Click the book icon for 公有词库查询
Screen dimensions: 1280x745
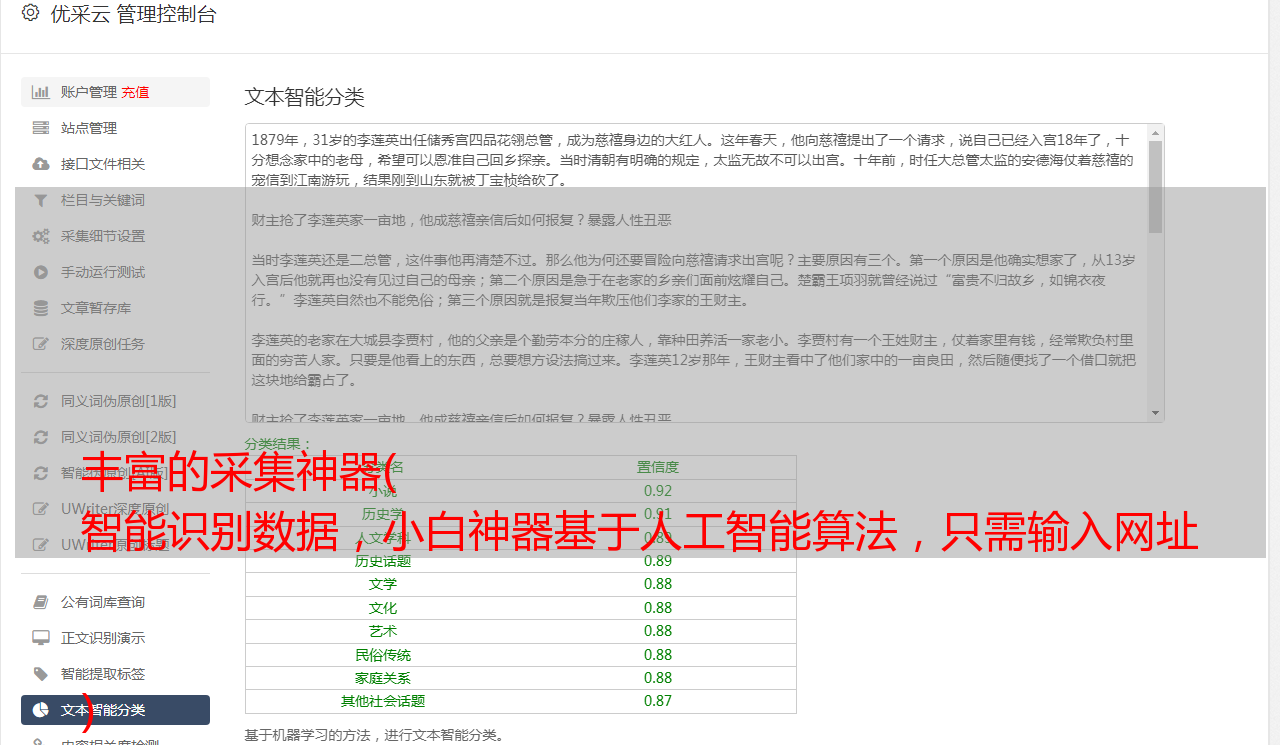41,602
